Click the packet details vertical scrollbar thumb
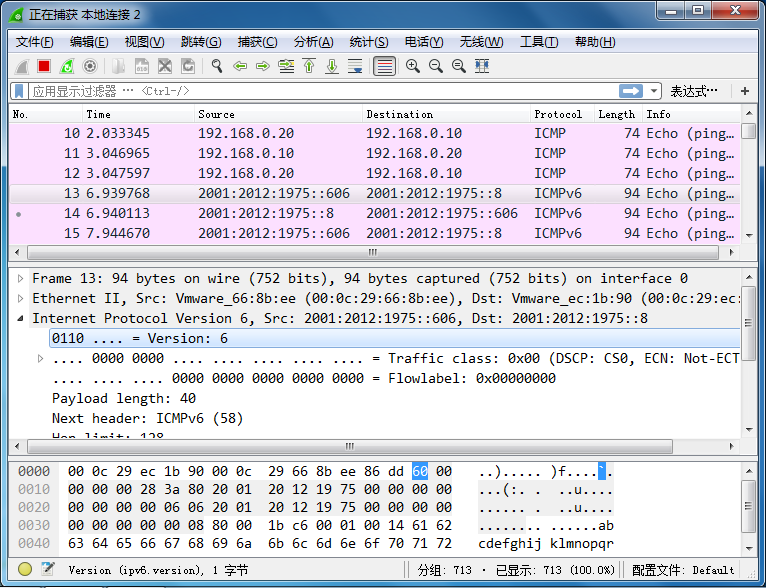The height and width of the screenshot is (588, 766). 748,323
